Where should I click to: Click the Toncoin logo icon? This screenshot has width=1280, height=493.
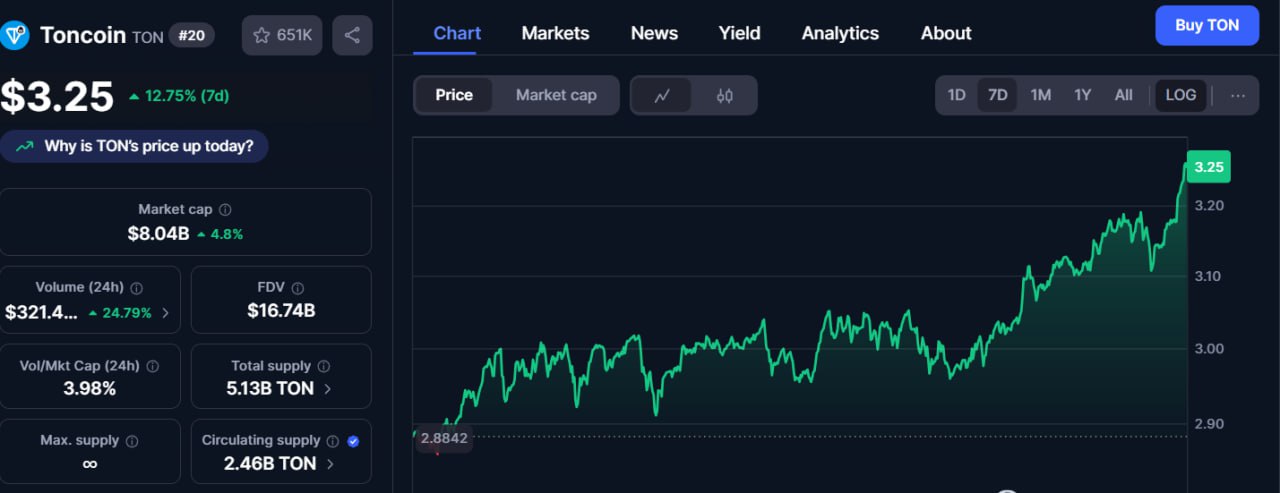(x=16, y=36)
